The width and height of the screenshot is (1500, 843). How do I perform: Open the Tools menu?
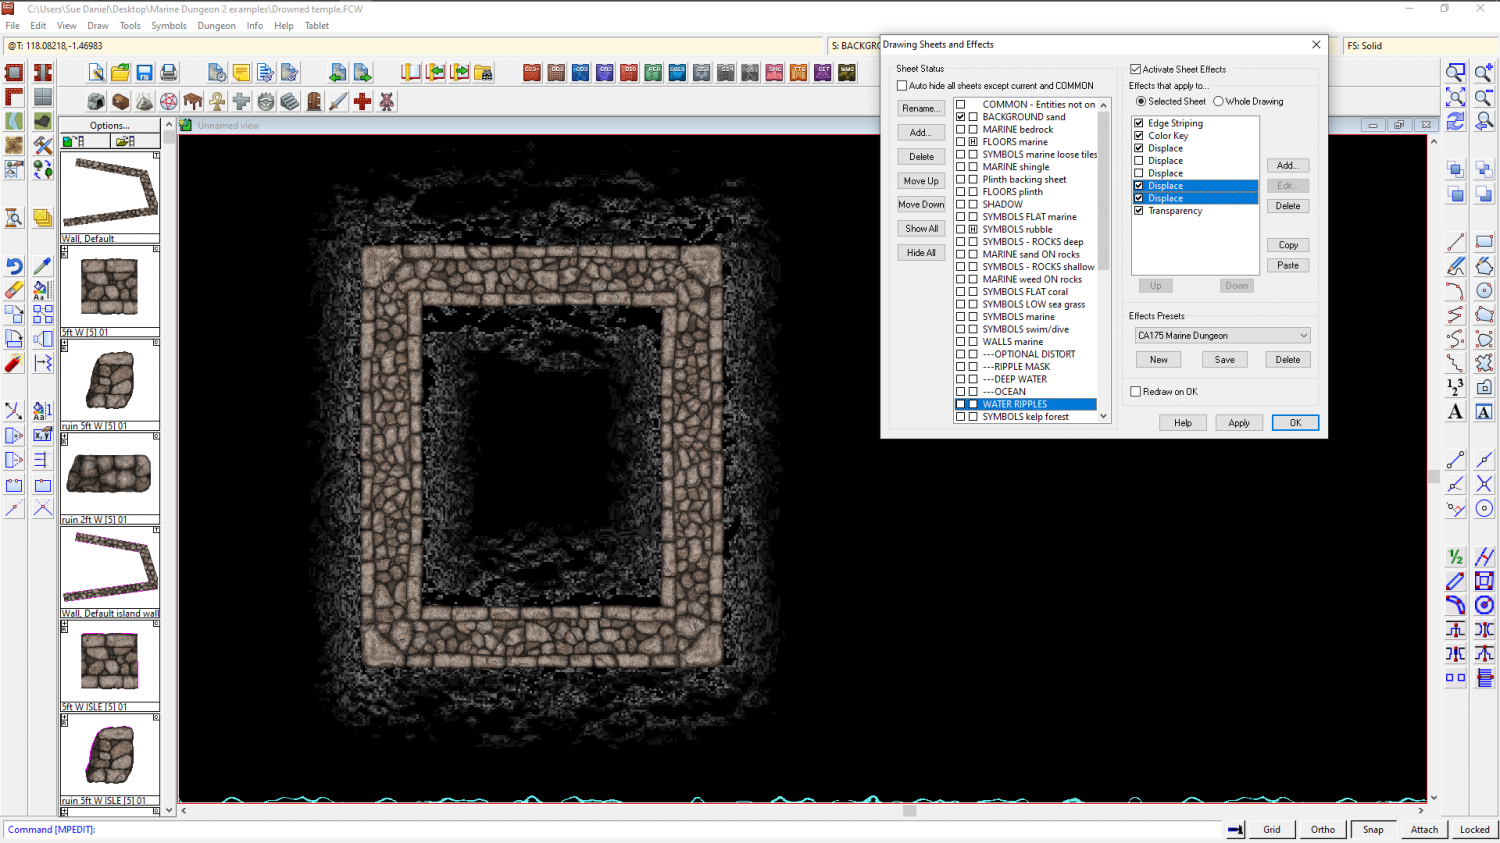click(130, 26)
